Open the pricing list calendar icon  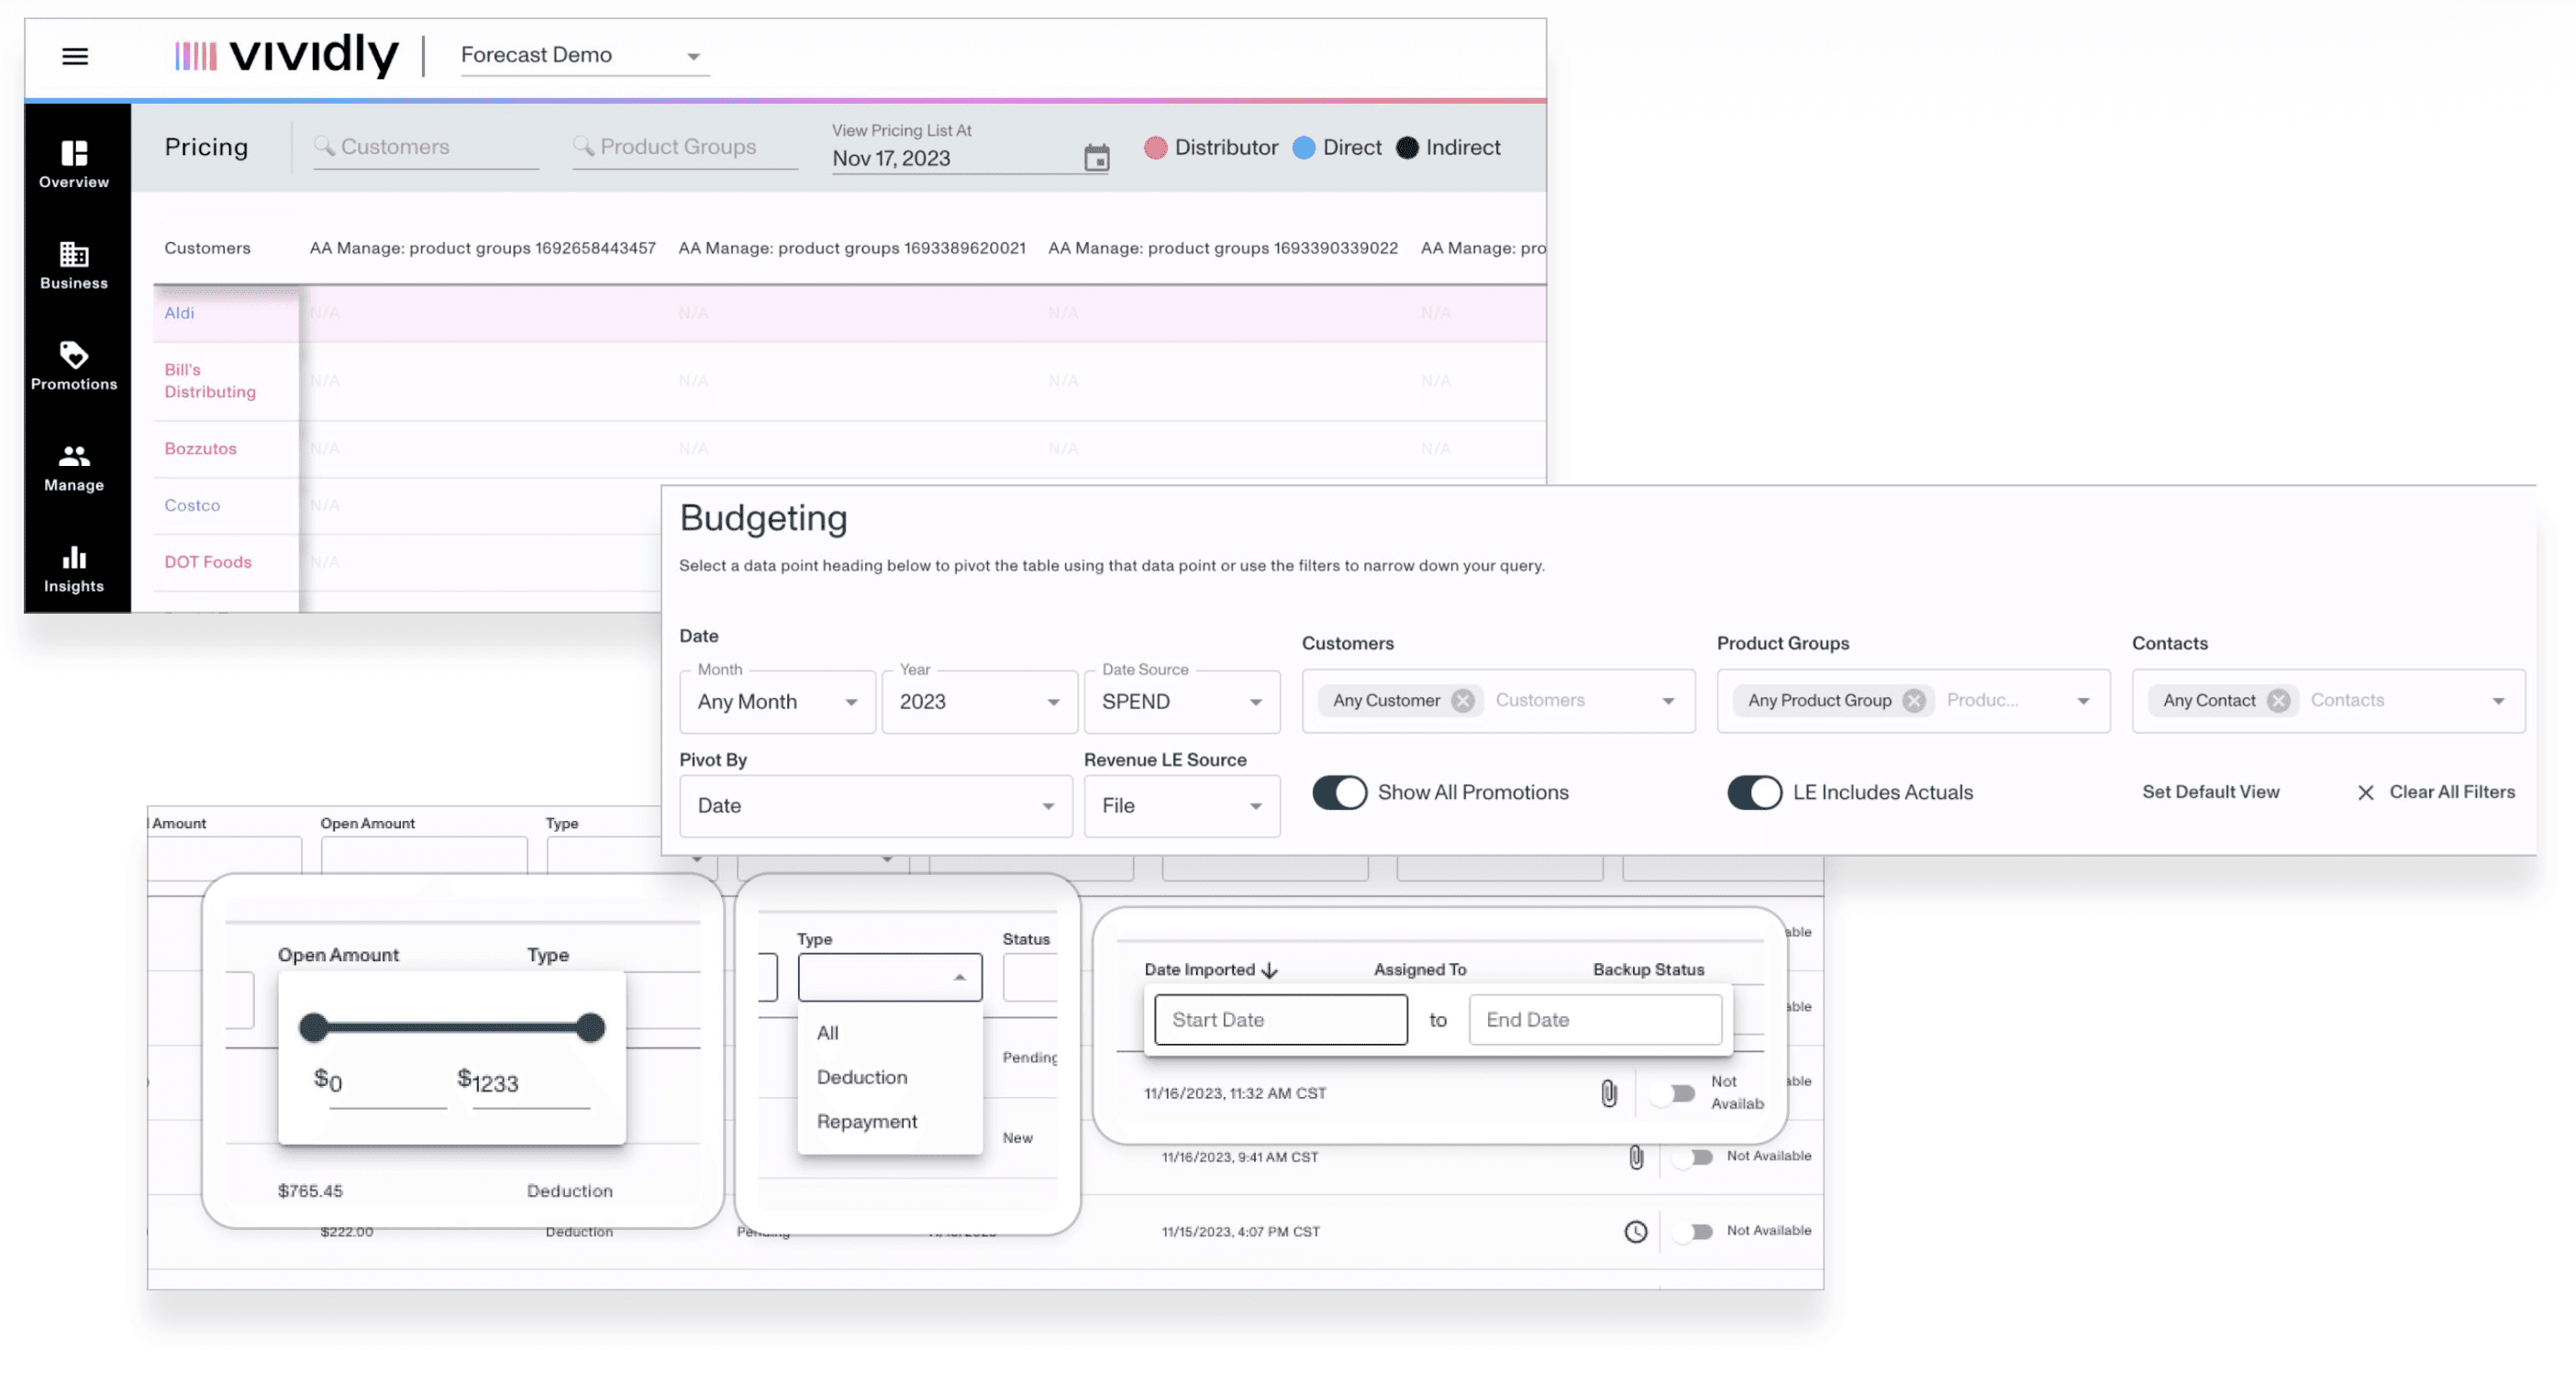pos(1096,158)
